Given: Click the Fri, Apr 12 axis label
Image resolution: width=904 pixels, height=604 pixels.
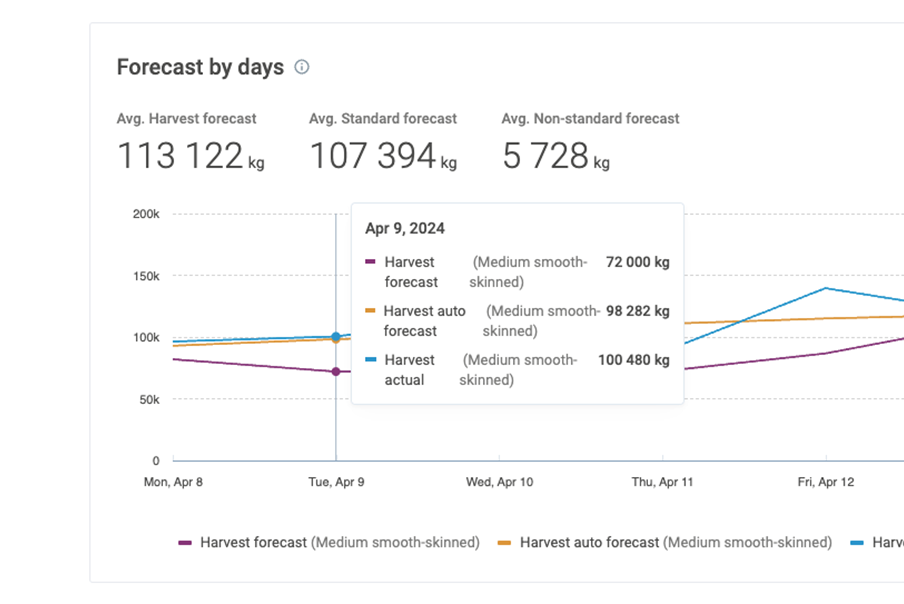Looking at the screenshot, I should (826, 482).
